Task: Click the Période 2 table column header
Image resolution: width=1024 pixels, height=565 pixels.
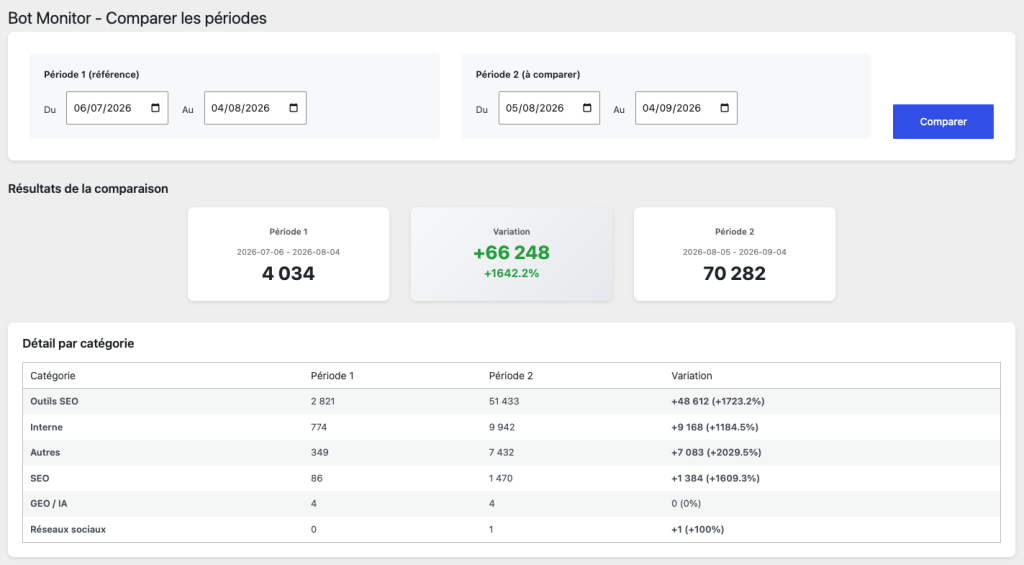Action: pyautogui.click(x=511, y=376)
